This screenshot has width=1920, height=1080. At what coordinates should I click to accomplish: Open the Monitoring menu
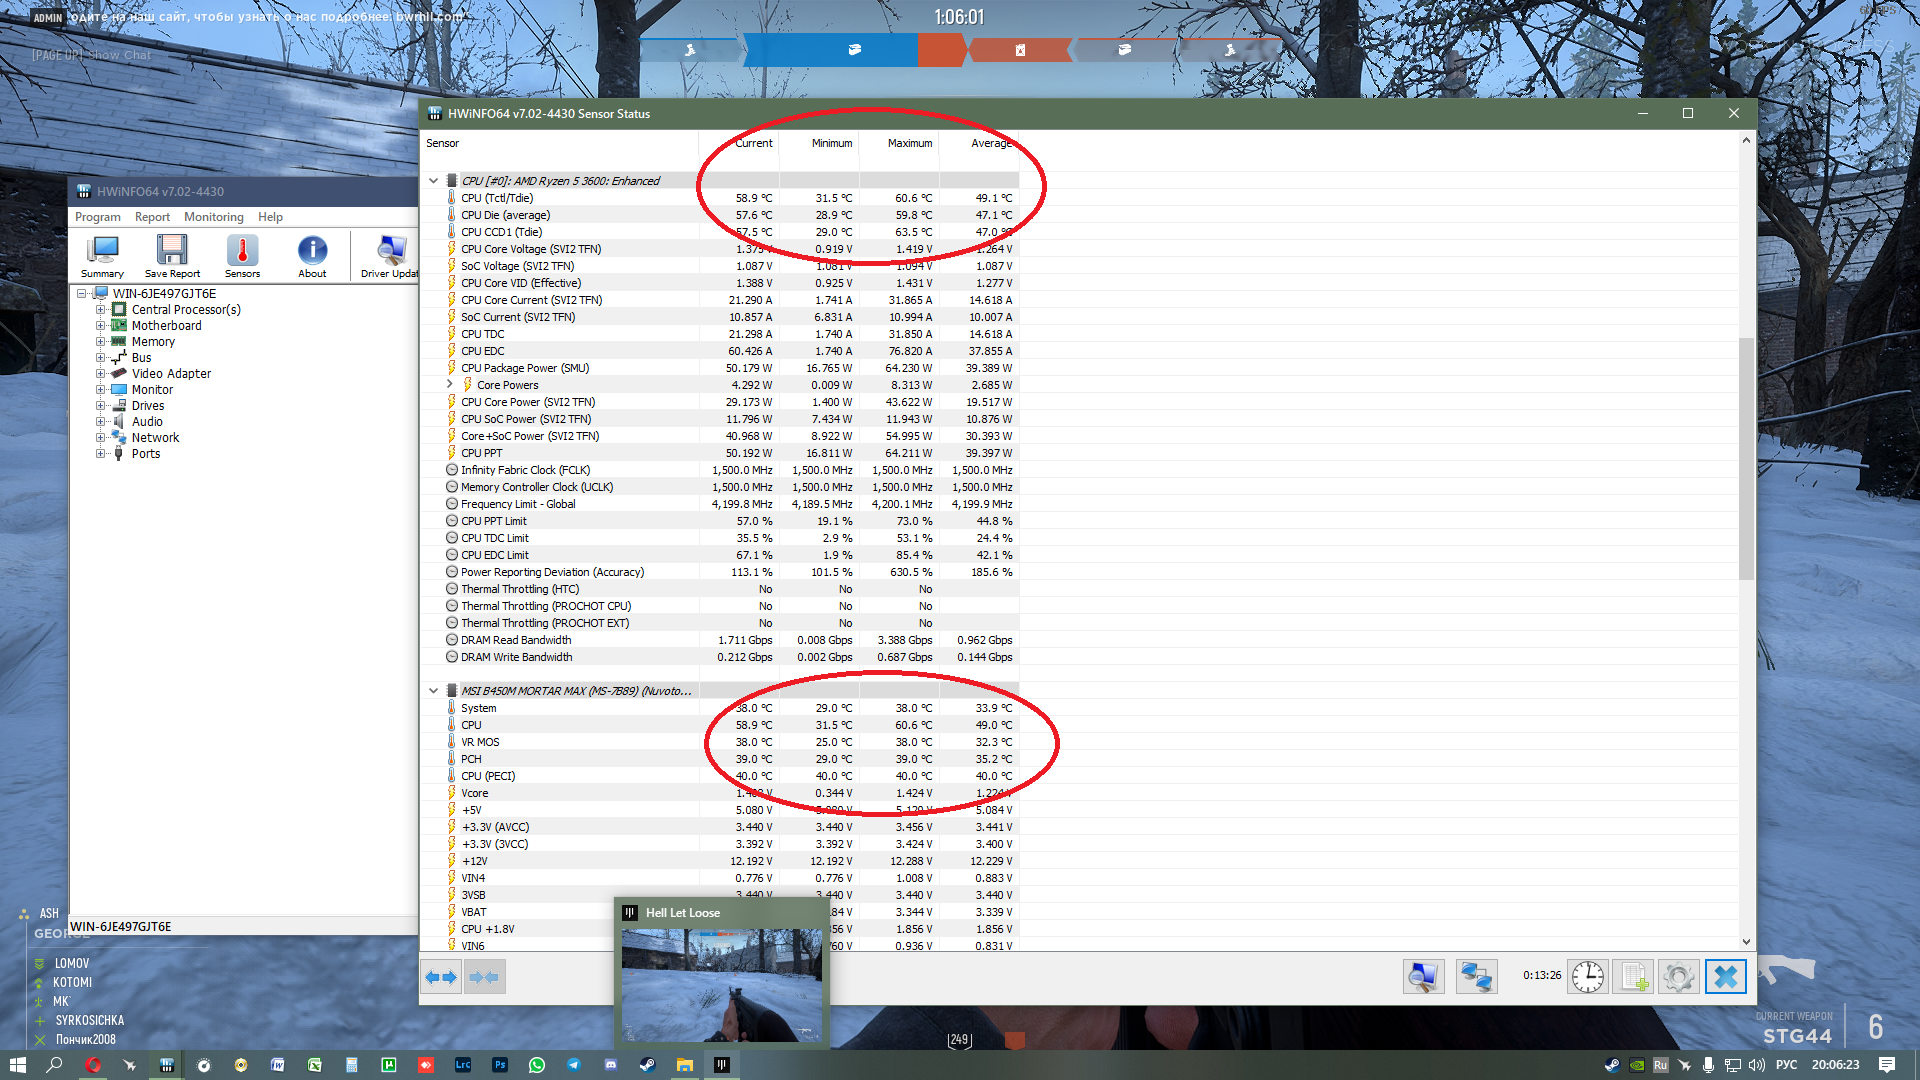(213, 217)
